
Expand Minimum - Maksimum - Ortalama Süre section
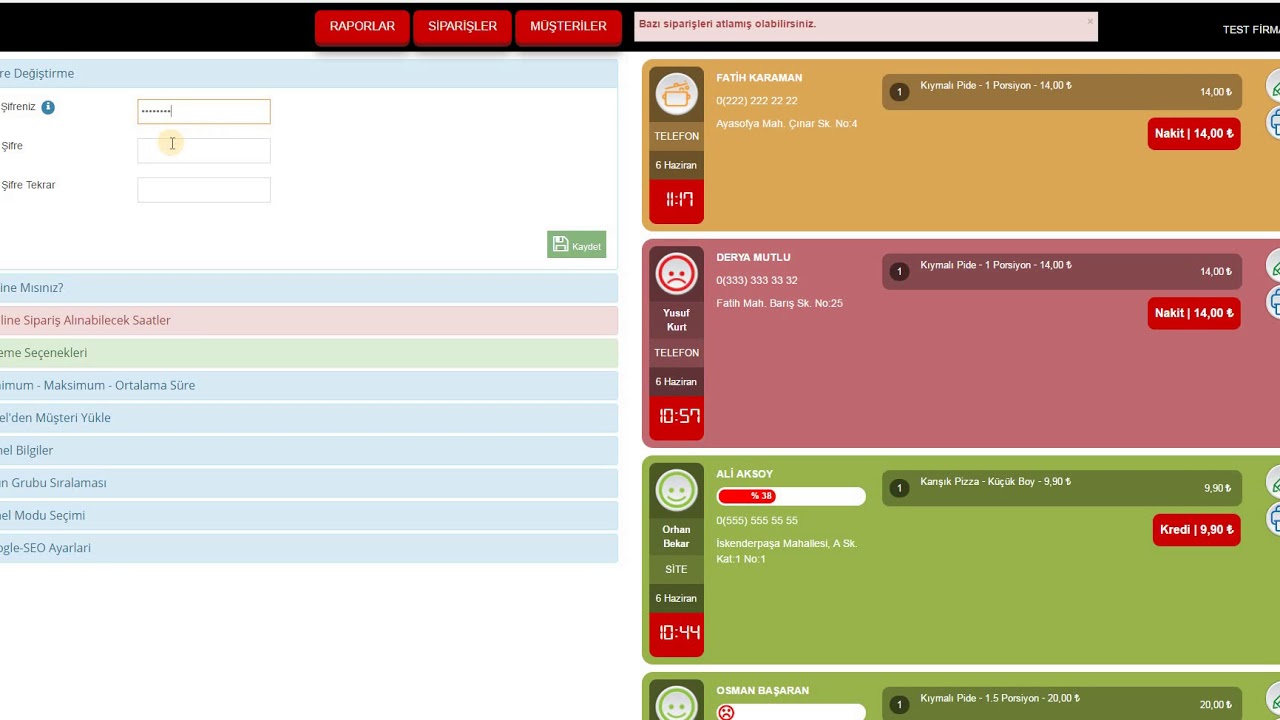(x=308, y=385)
